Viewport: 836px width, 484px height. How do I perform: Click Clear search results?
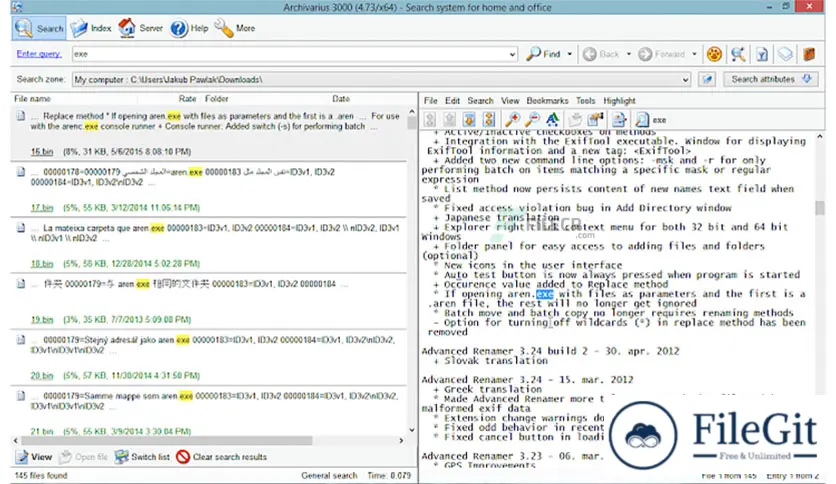pos(221,457)
